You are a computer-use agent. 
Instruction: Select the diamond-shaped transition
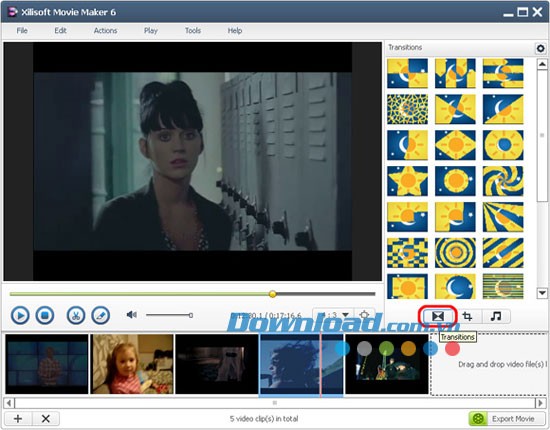click(455, 145)
